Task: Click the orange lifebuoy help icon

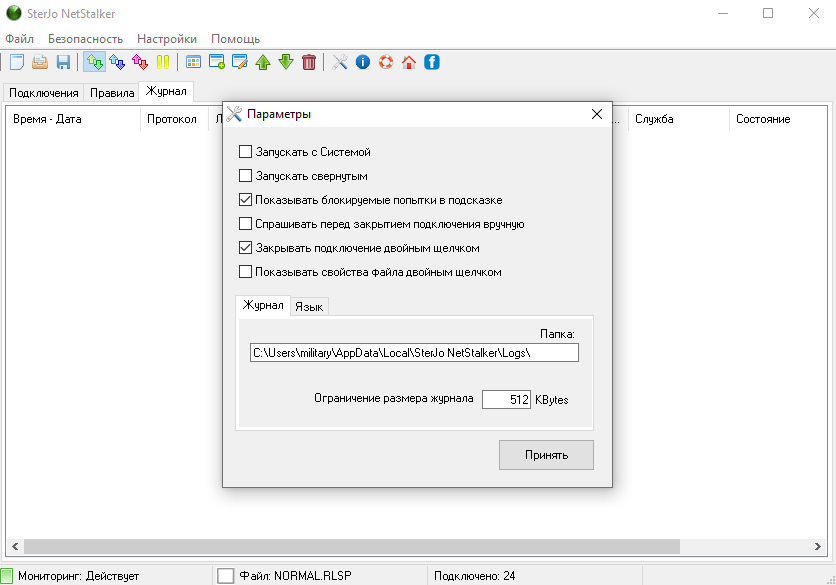Action: tap(386, 62)
